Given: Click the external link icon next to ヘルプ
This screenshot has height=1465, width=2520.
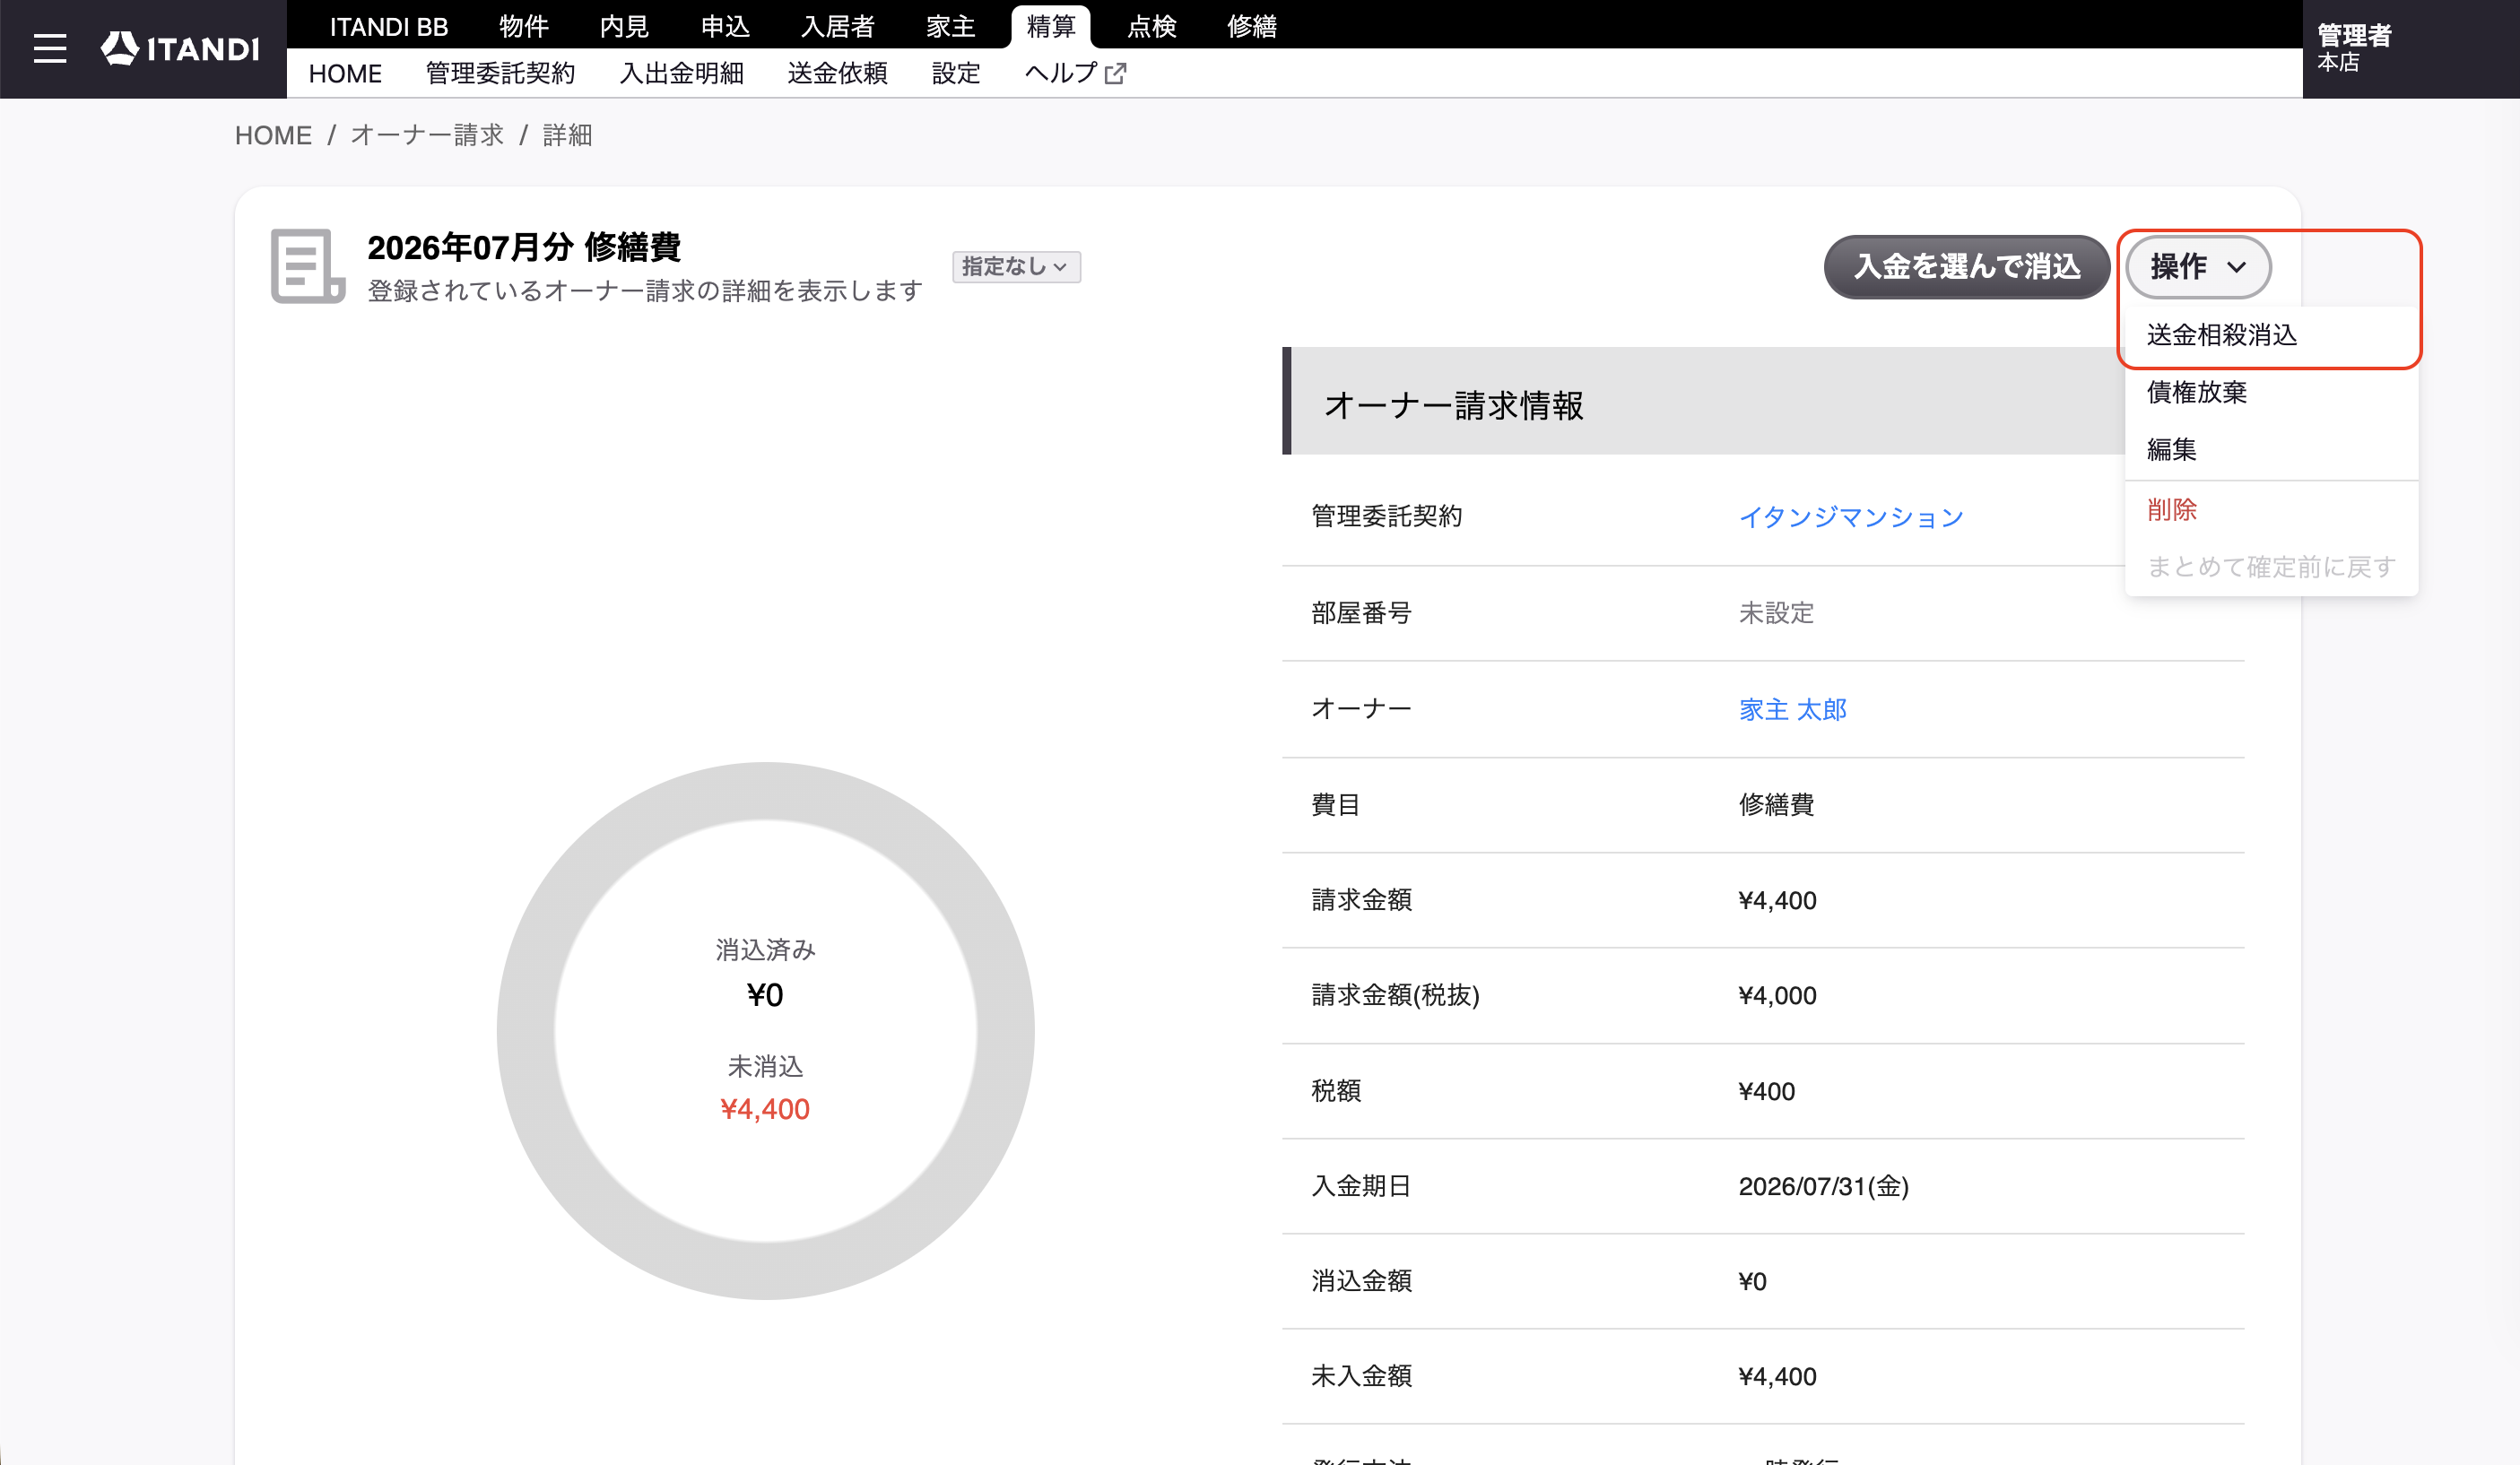Looking at the screenshot, I should (x=1115, y=73).
